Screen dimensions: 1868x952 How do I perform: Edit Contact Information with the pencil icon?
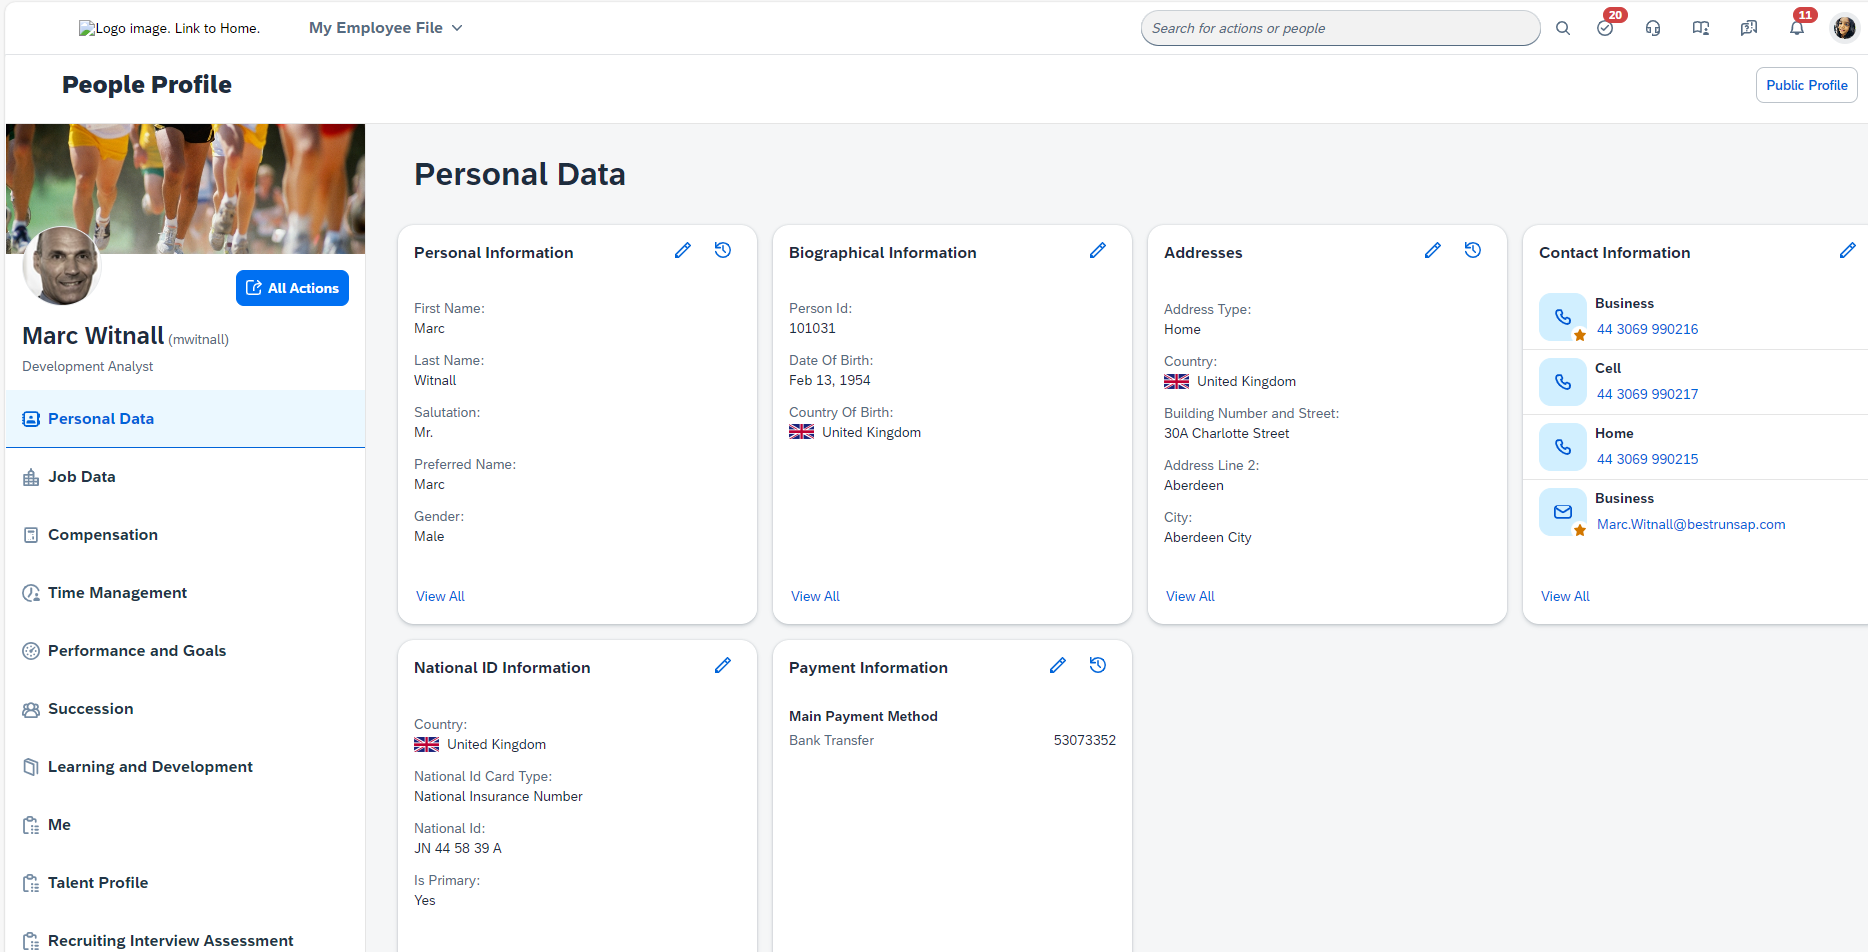pos(1848,251)
